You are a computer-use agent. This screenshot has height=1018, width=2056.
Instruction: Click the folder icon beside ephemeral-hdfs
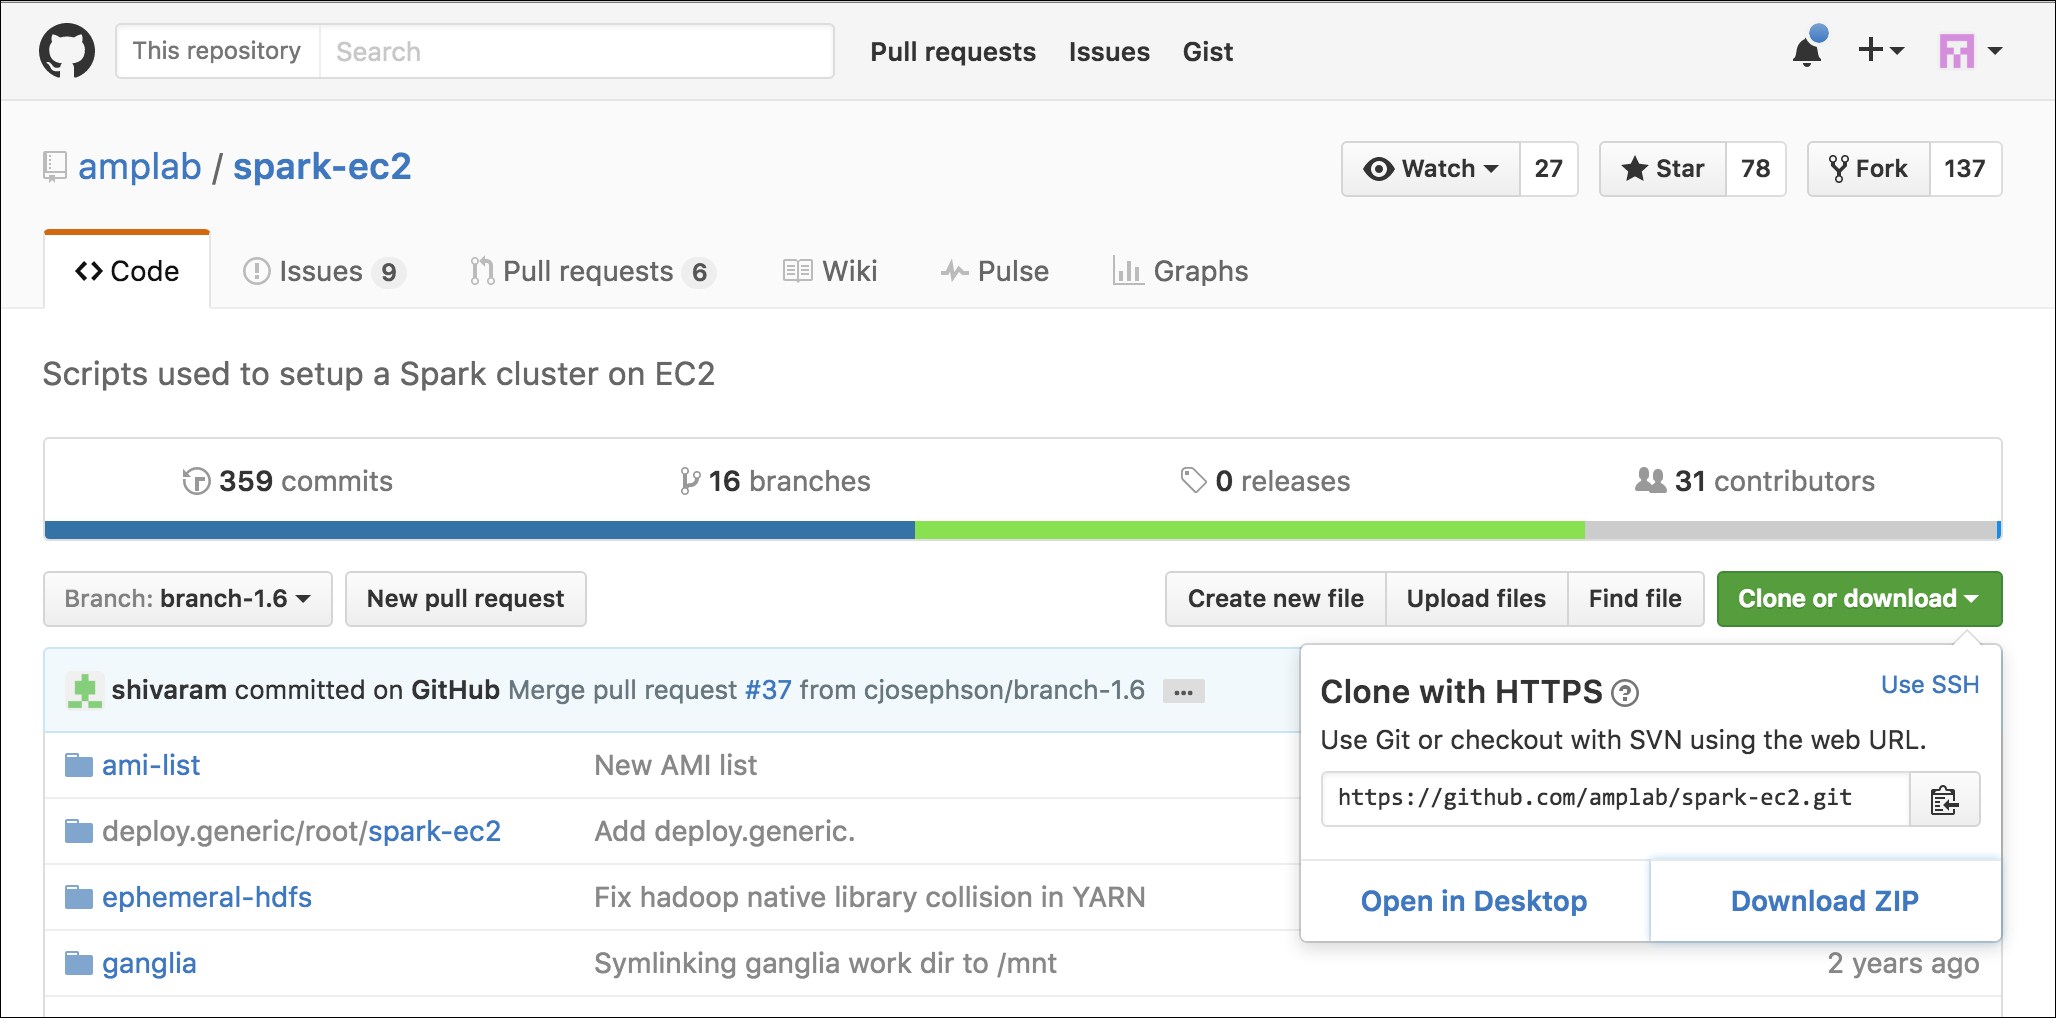(79, 897)
